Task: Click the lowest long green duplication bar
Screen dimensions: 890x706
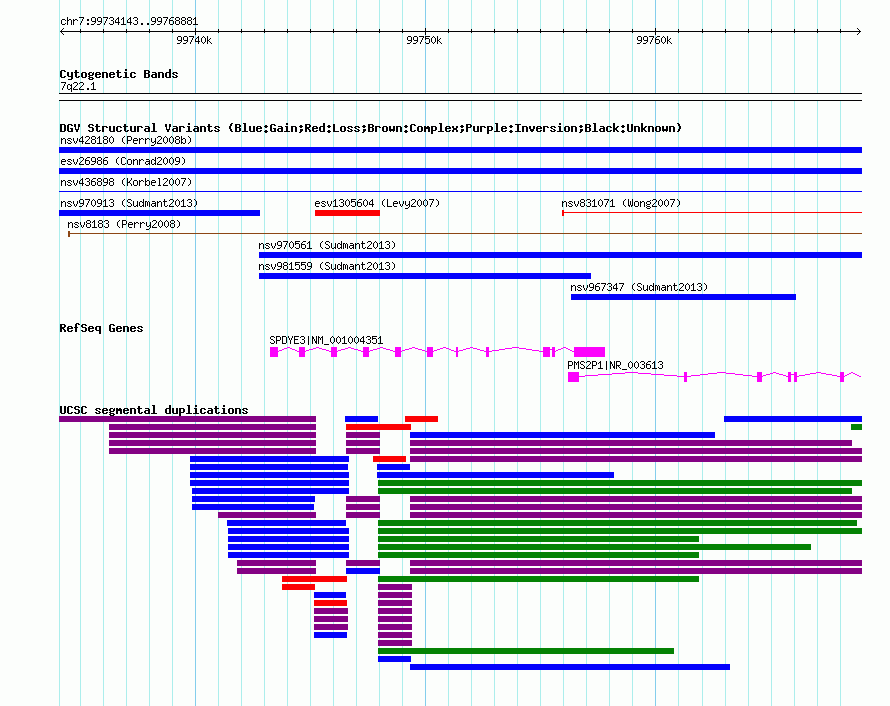Action: [526, 651]
